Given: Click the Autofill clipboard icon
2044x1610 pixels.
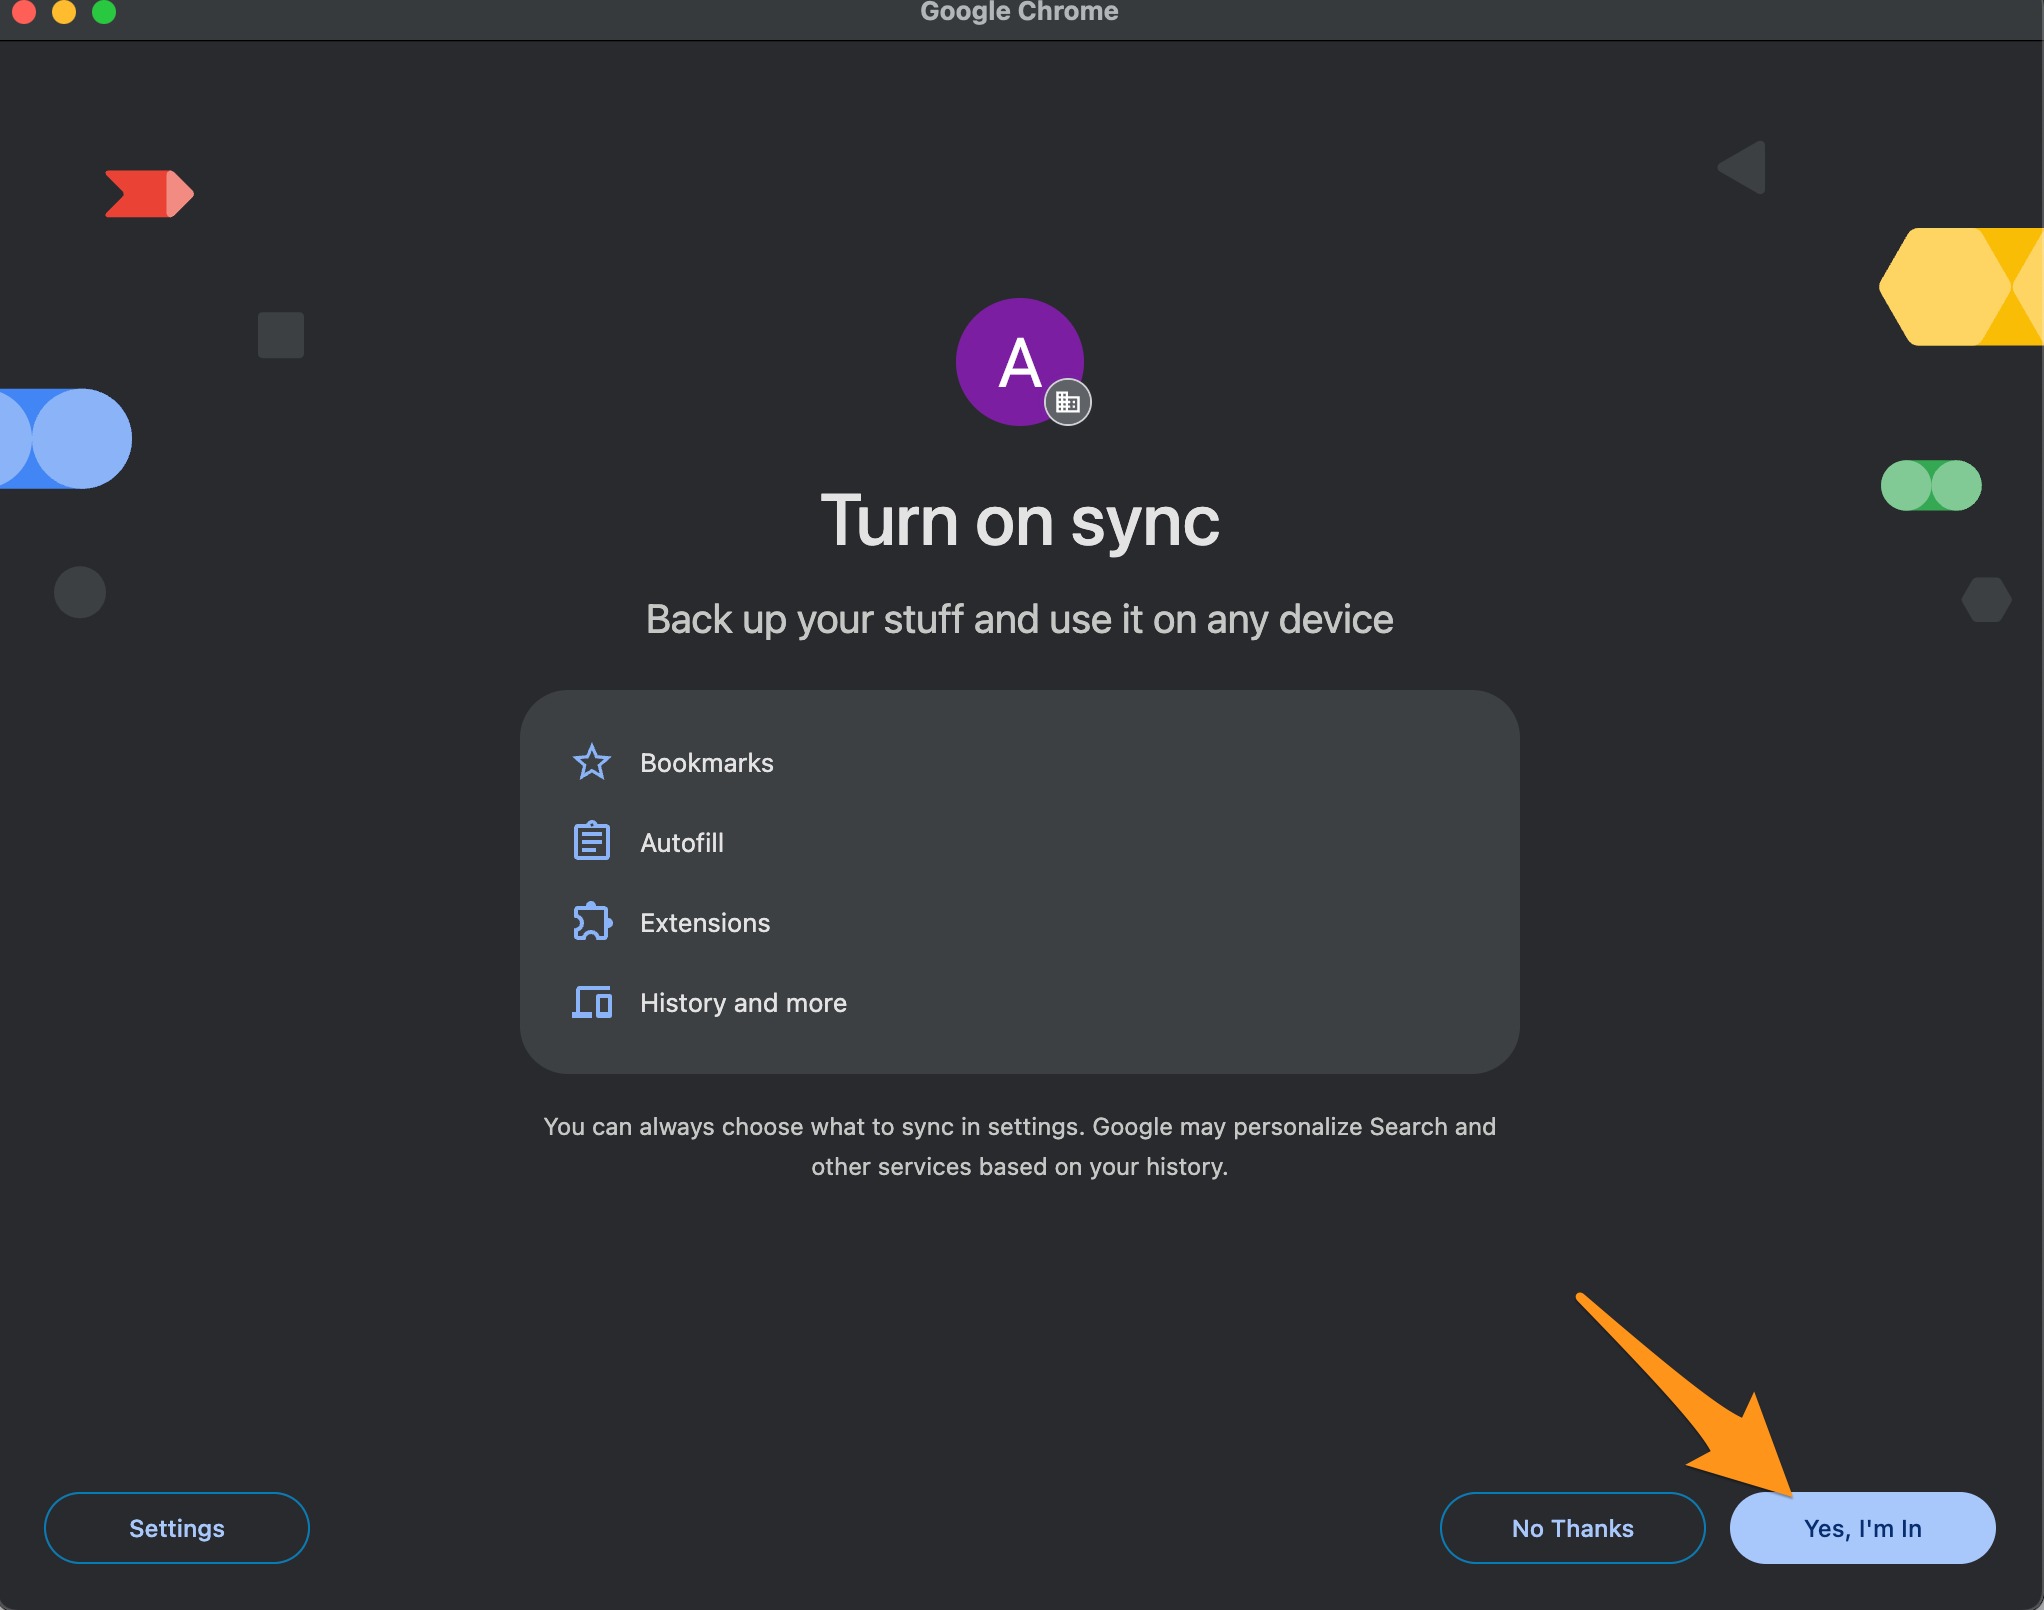Looking at the screenshot, I should pos(591,841).
